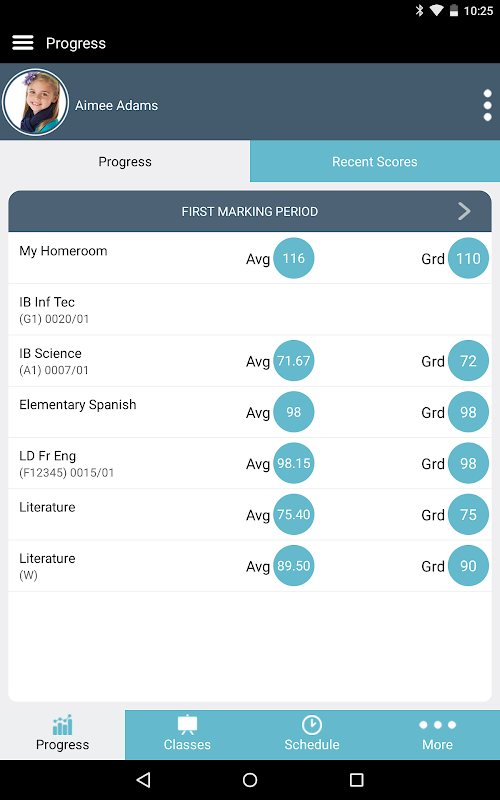Open the three-dot options for Aimee Adams
Viewport: 500px width, 800px height.
pyautogui.click(x=487, y=105)
